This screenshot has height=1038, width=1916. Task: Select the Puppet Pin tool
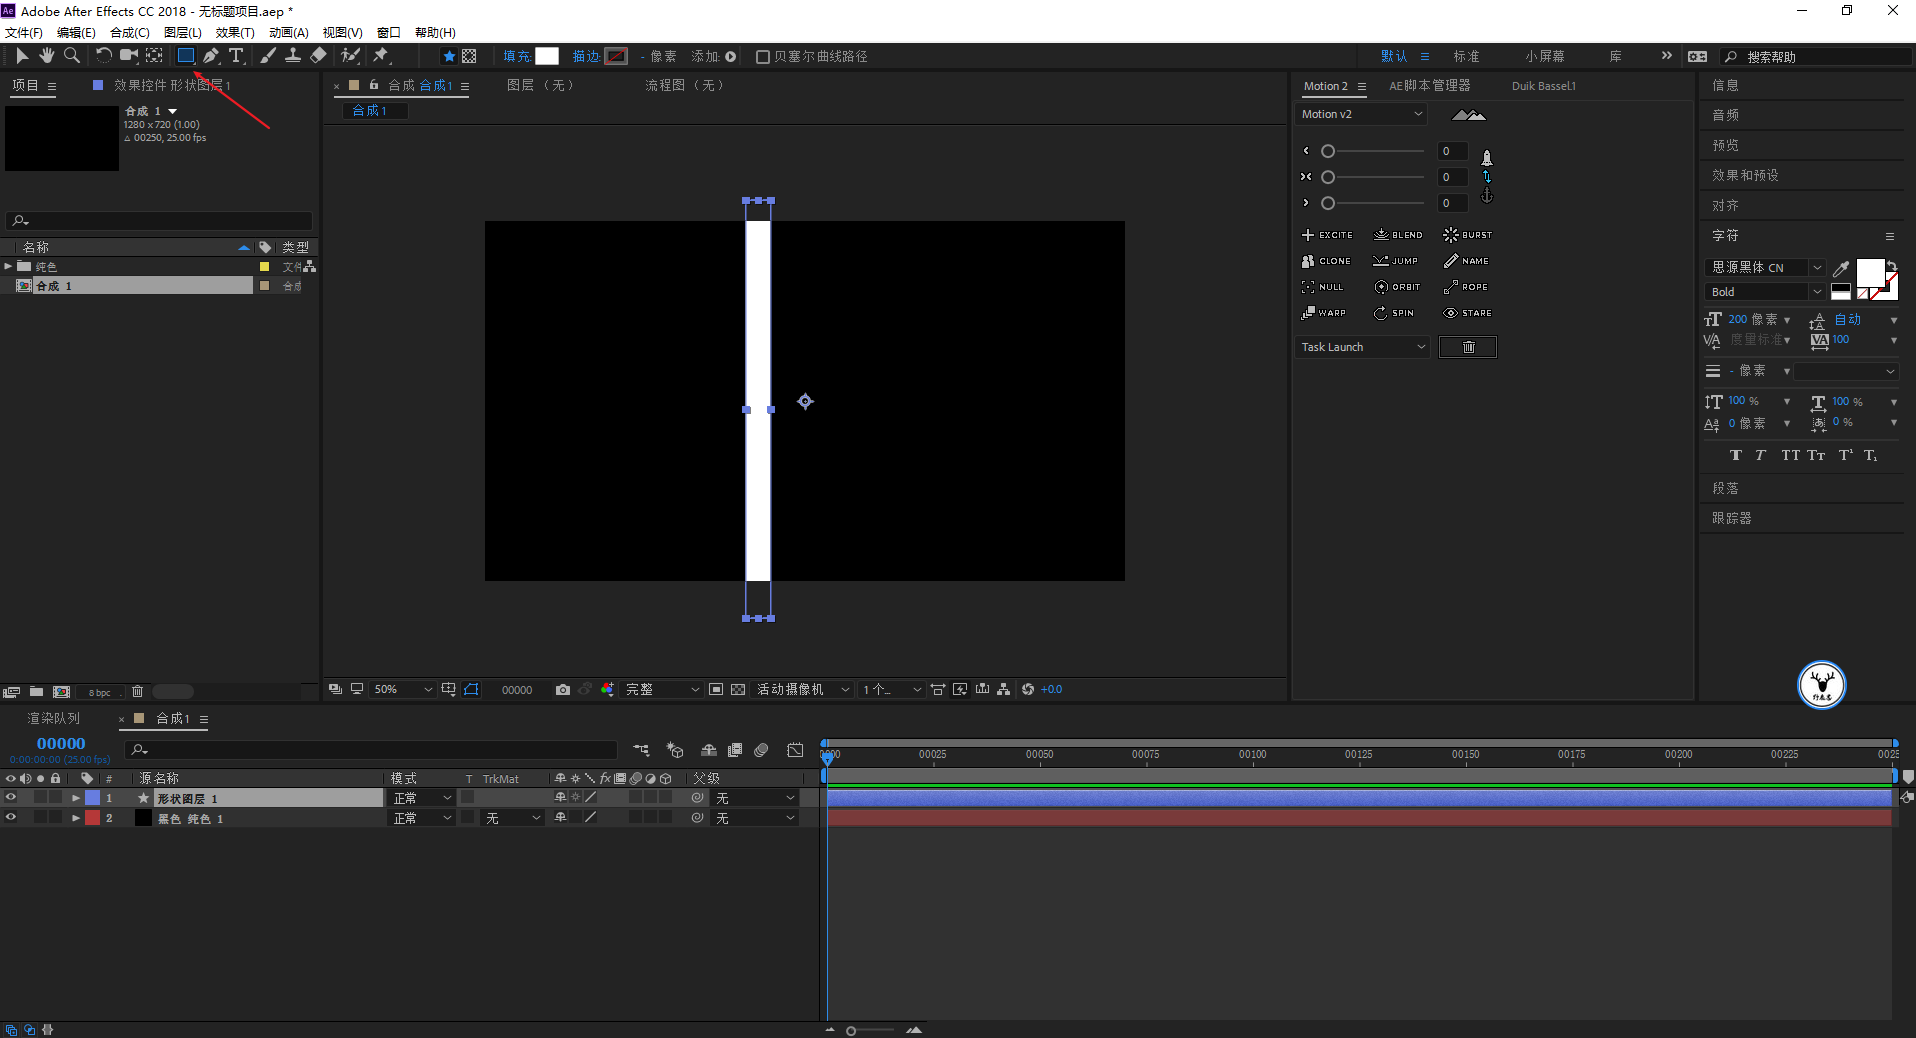coord(381,56)
